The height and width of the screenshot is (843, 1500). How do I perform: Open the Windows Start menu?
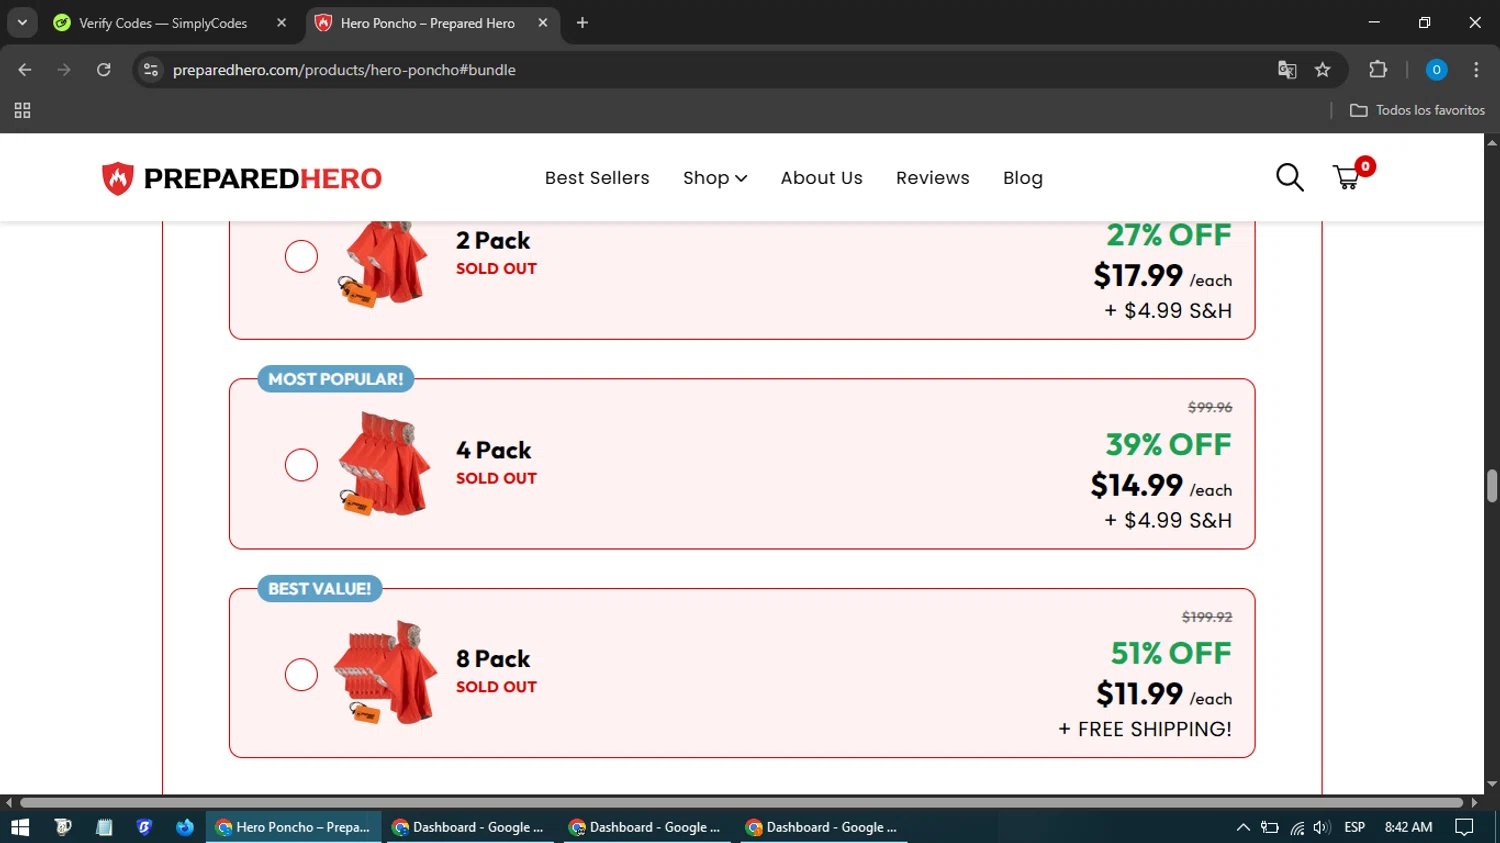point(20,827)
